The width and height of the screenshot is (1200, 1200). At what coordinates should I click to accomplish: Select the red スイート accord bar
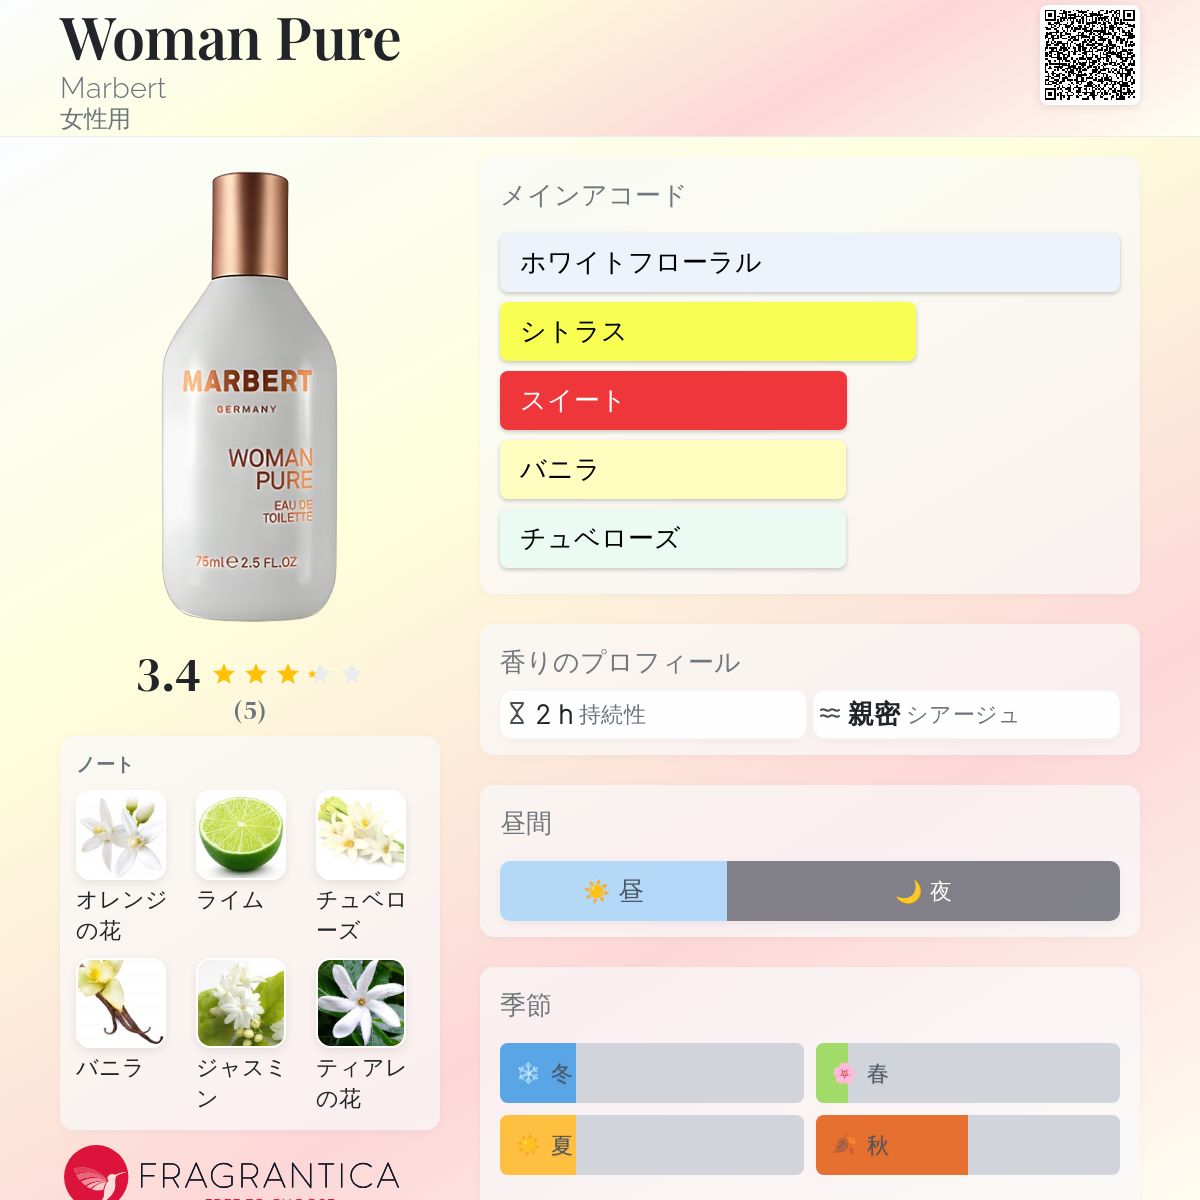[x=673, y=401]
